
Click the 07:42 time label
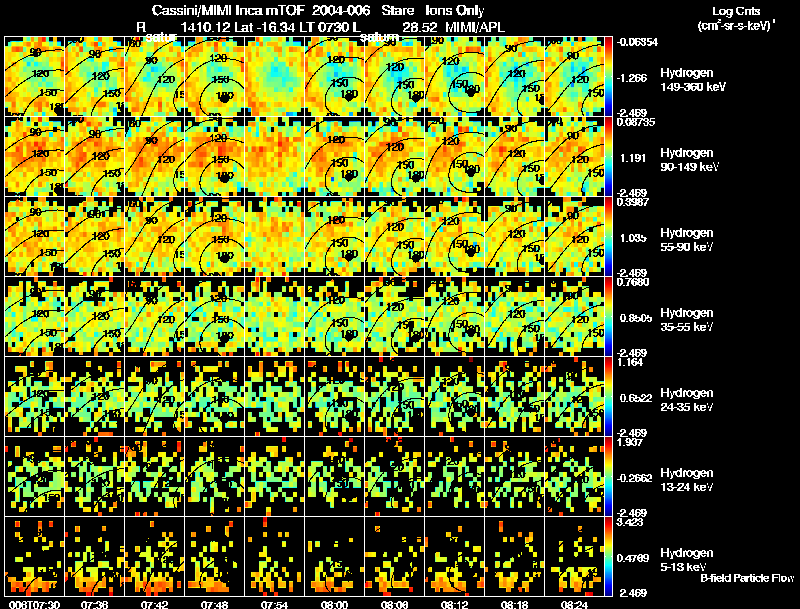click(x=155, y=605)
